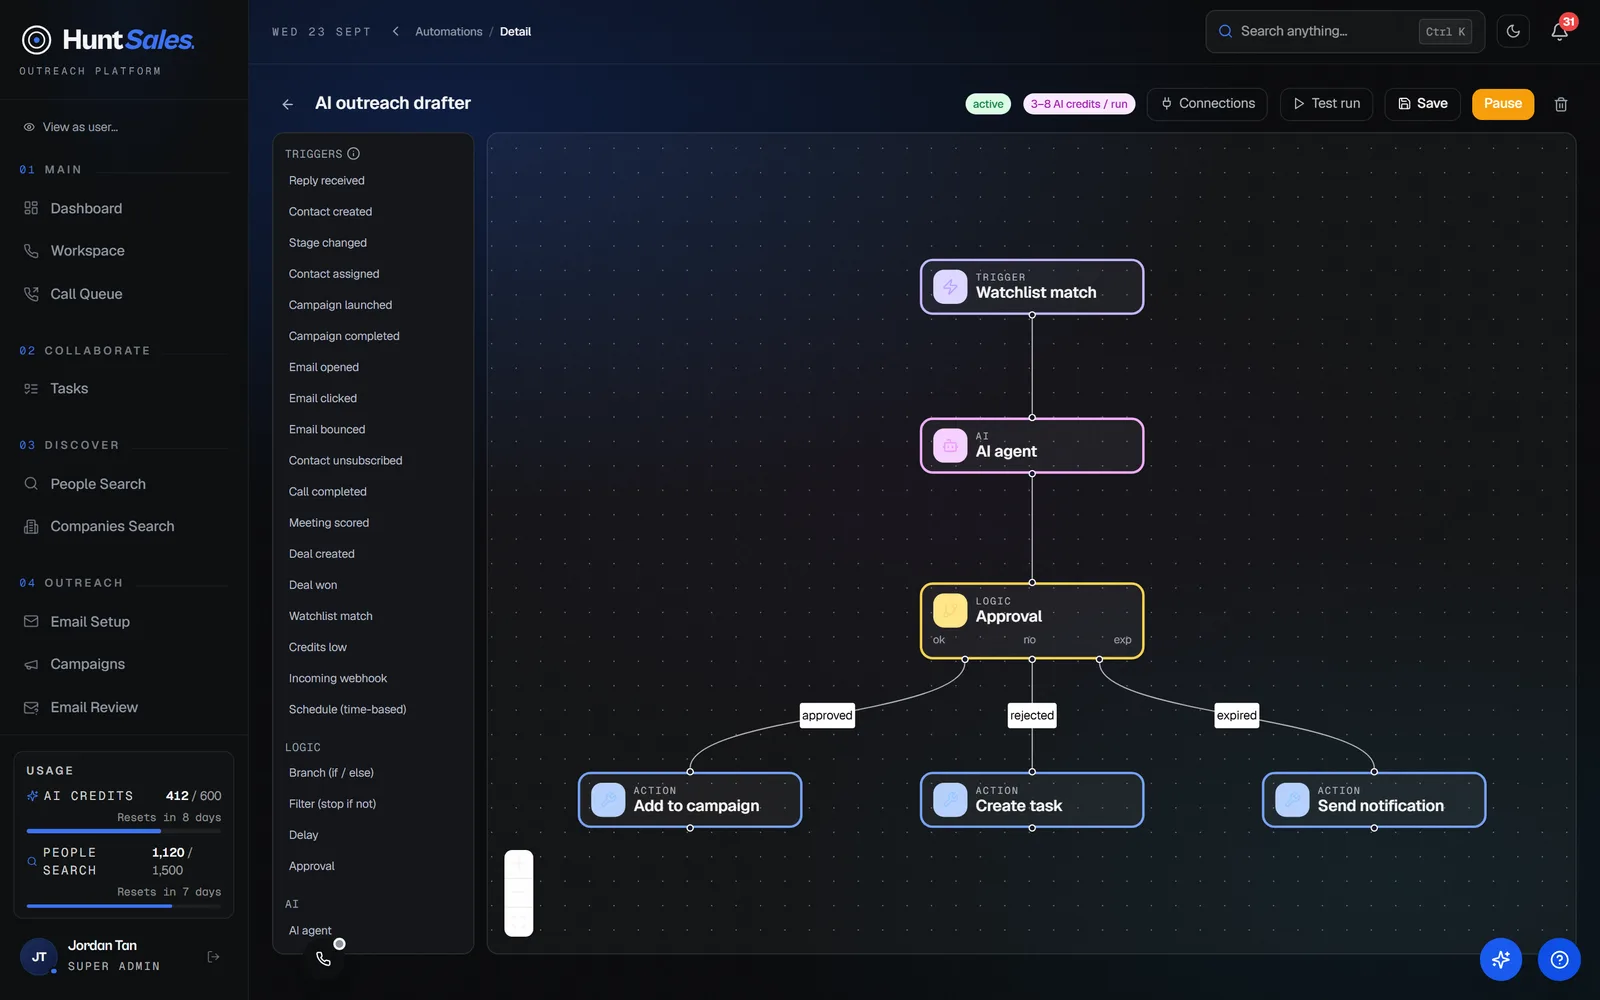Go to Call Queue in the sidebar
The image size is (1600, 1000).
click(124, 294)
